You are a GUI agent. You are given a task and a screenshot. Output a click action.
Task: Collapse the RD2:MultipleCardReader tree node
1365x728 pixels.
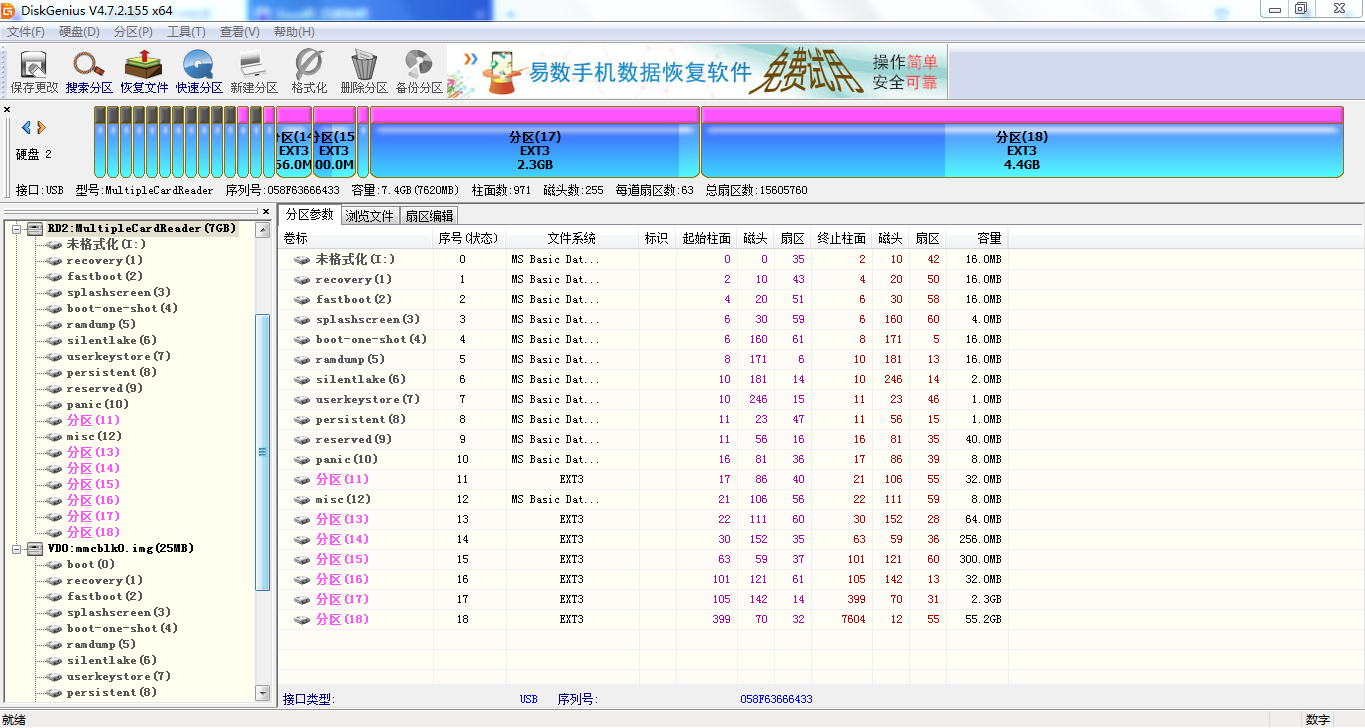tap(17, 228)
